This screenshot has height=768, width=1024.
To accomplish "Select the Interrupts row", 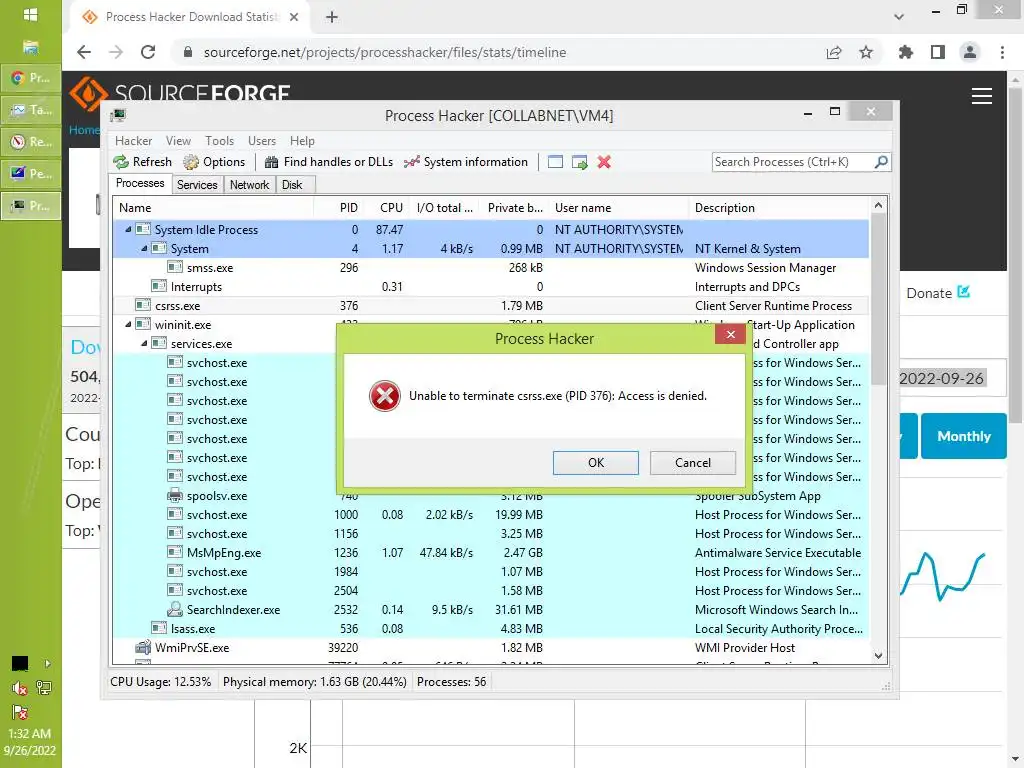I will (x=491, y=286).
